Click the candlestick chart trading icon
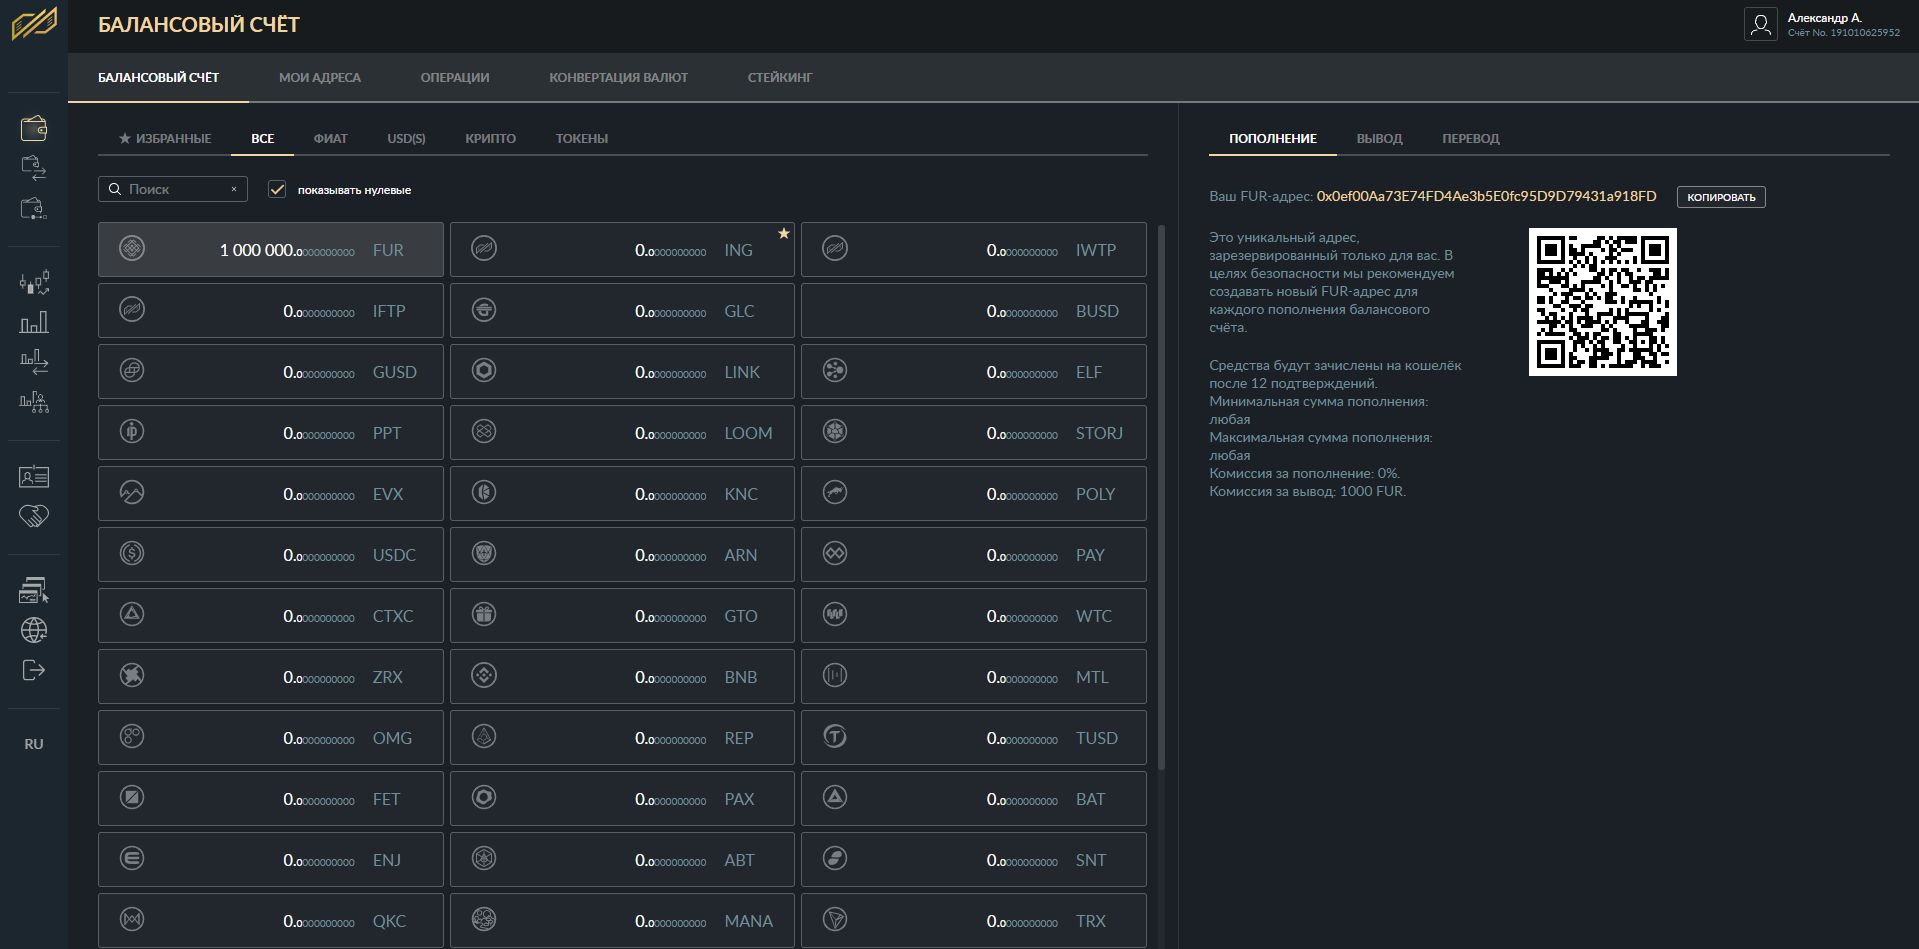Viewport: 1919px width, 949px height. (x=34, y=283)
